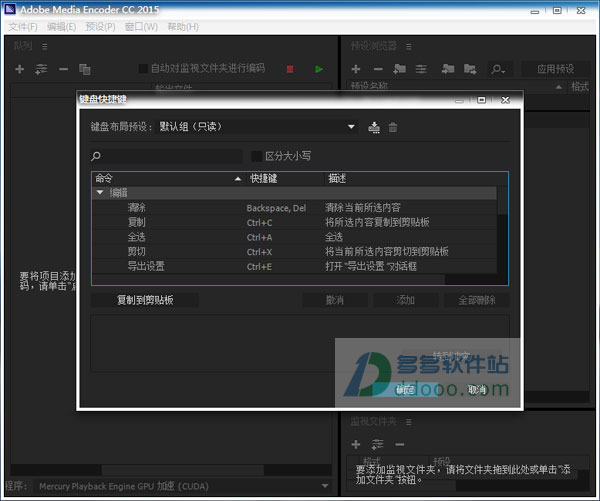Click the magnifier icon in shortcuts search

point(96,156)
